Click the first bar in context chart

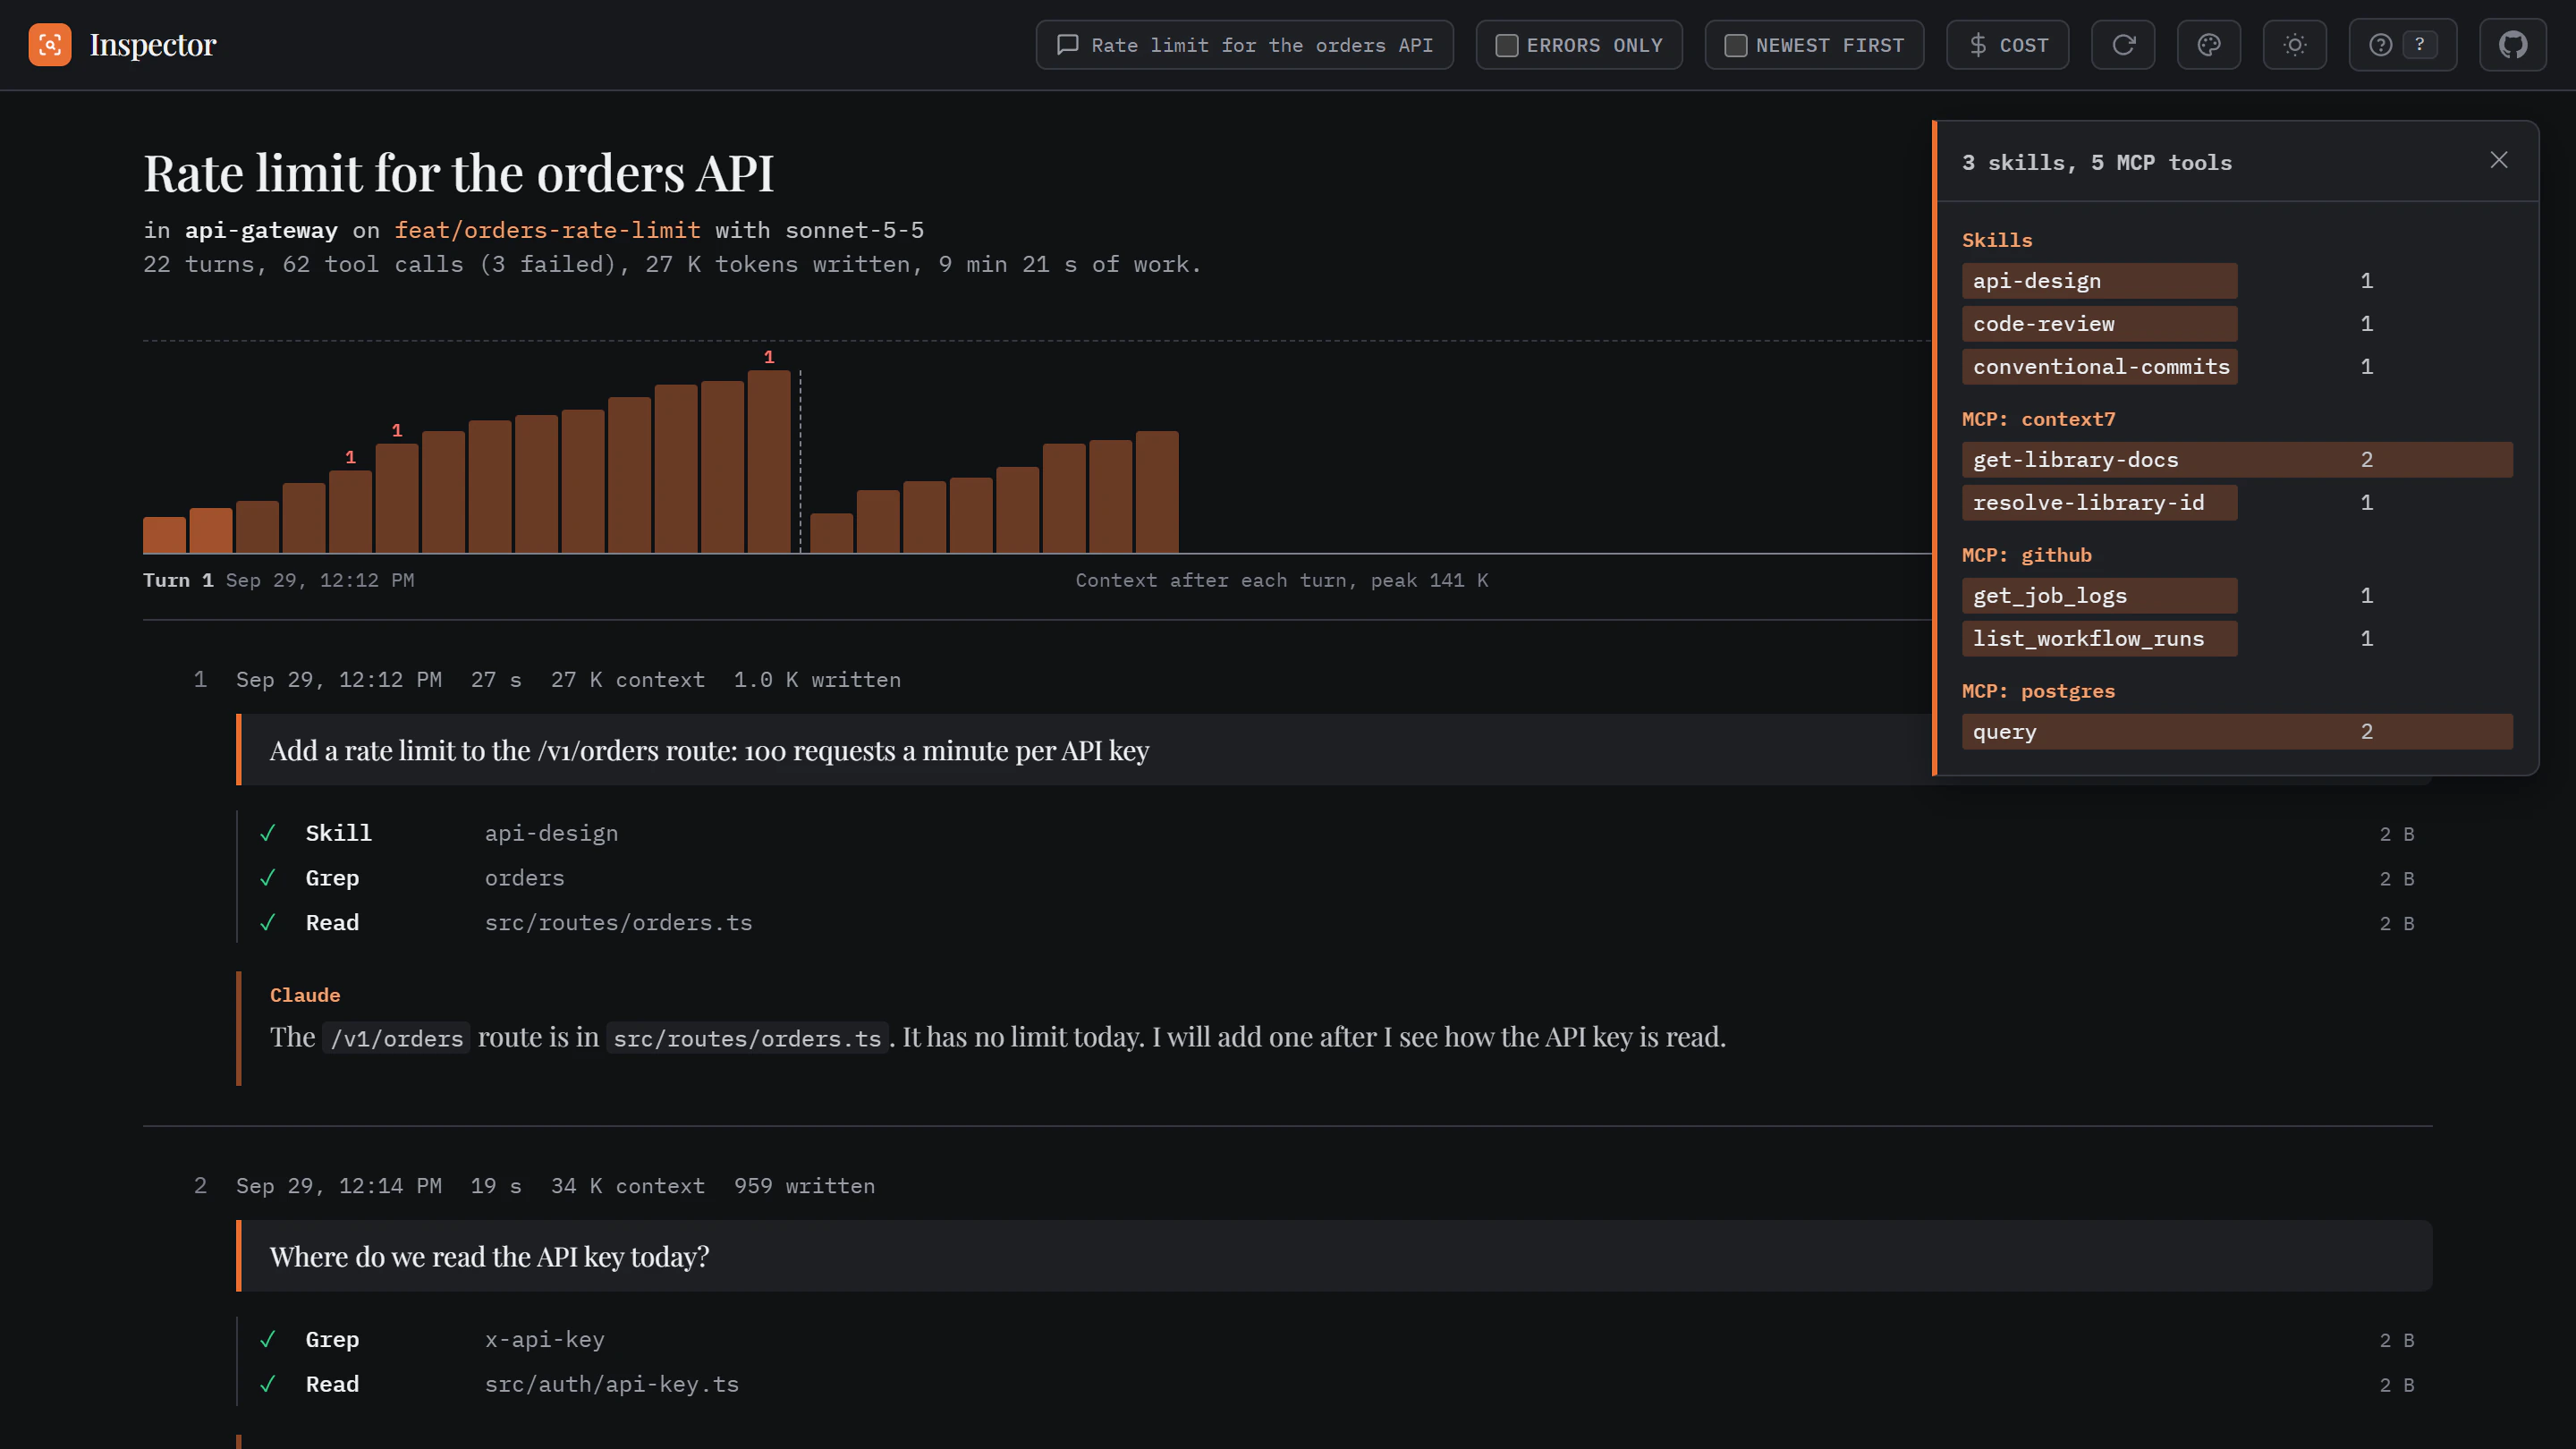tap(164, 535)
